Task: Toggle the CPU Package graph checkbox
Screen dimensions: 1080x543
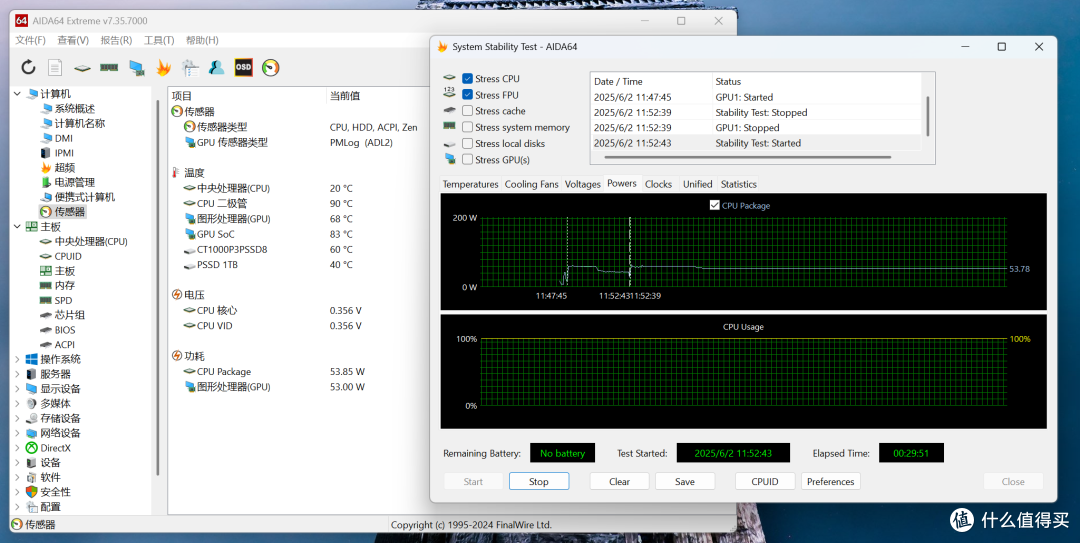Action: tap(714, 205)
